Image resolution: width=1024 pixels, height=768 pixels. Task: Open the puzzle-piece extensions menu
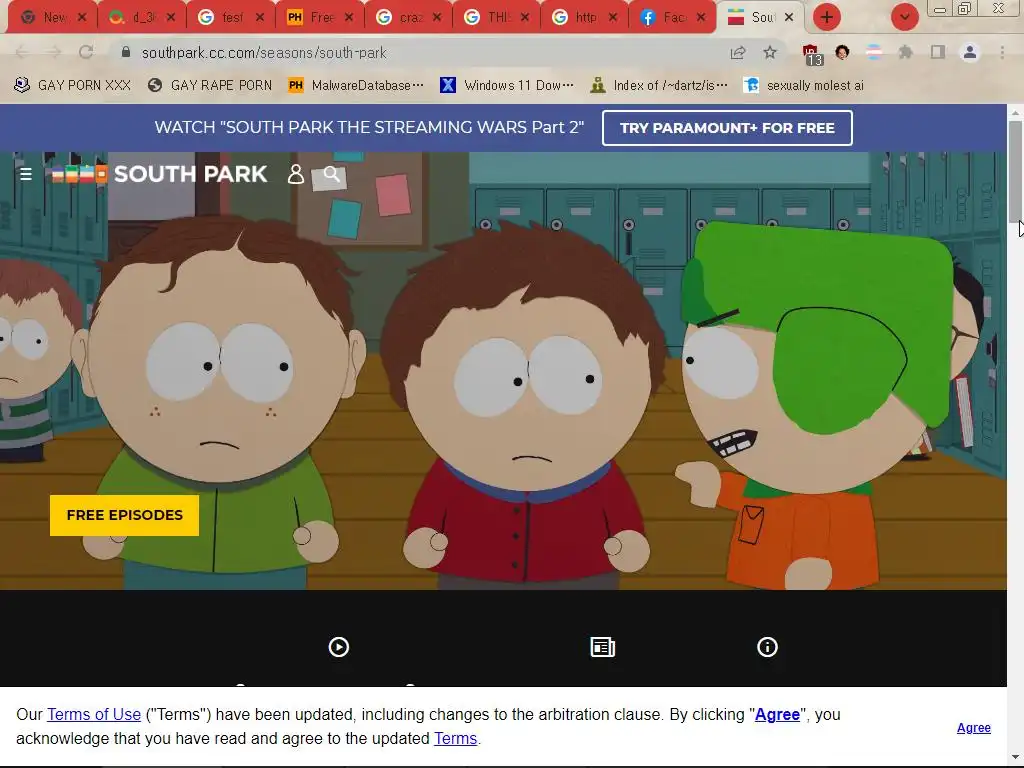pos(905,52)
